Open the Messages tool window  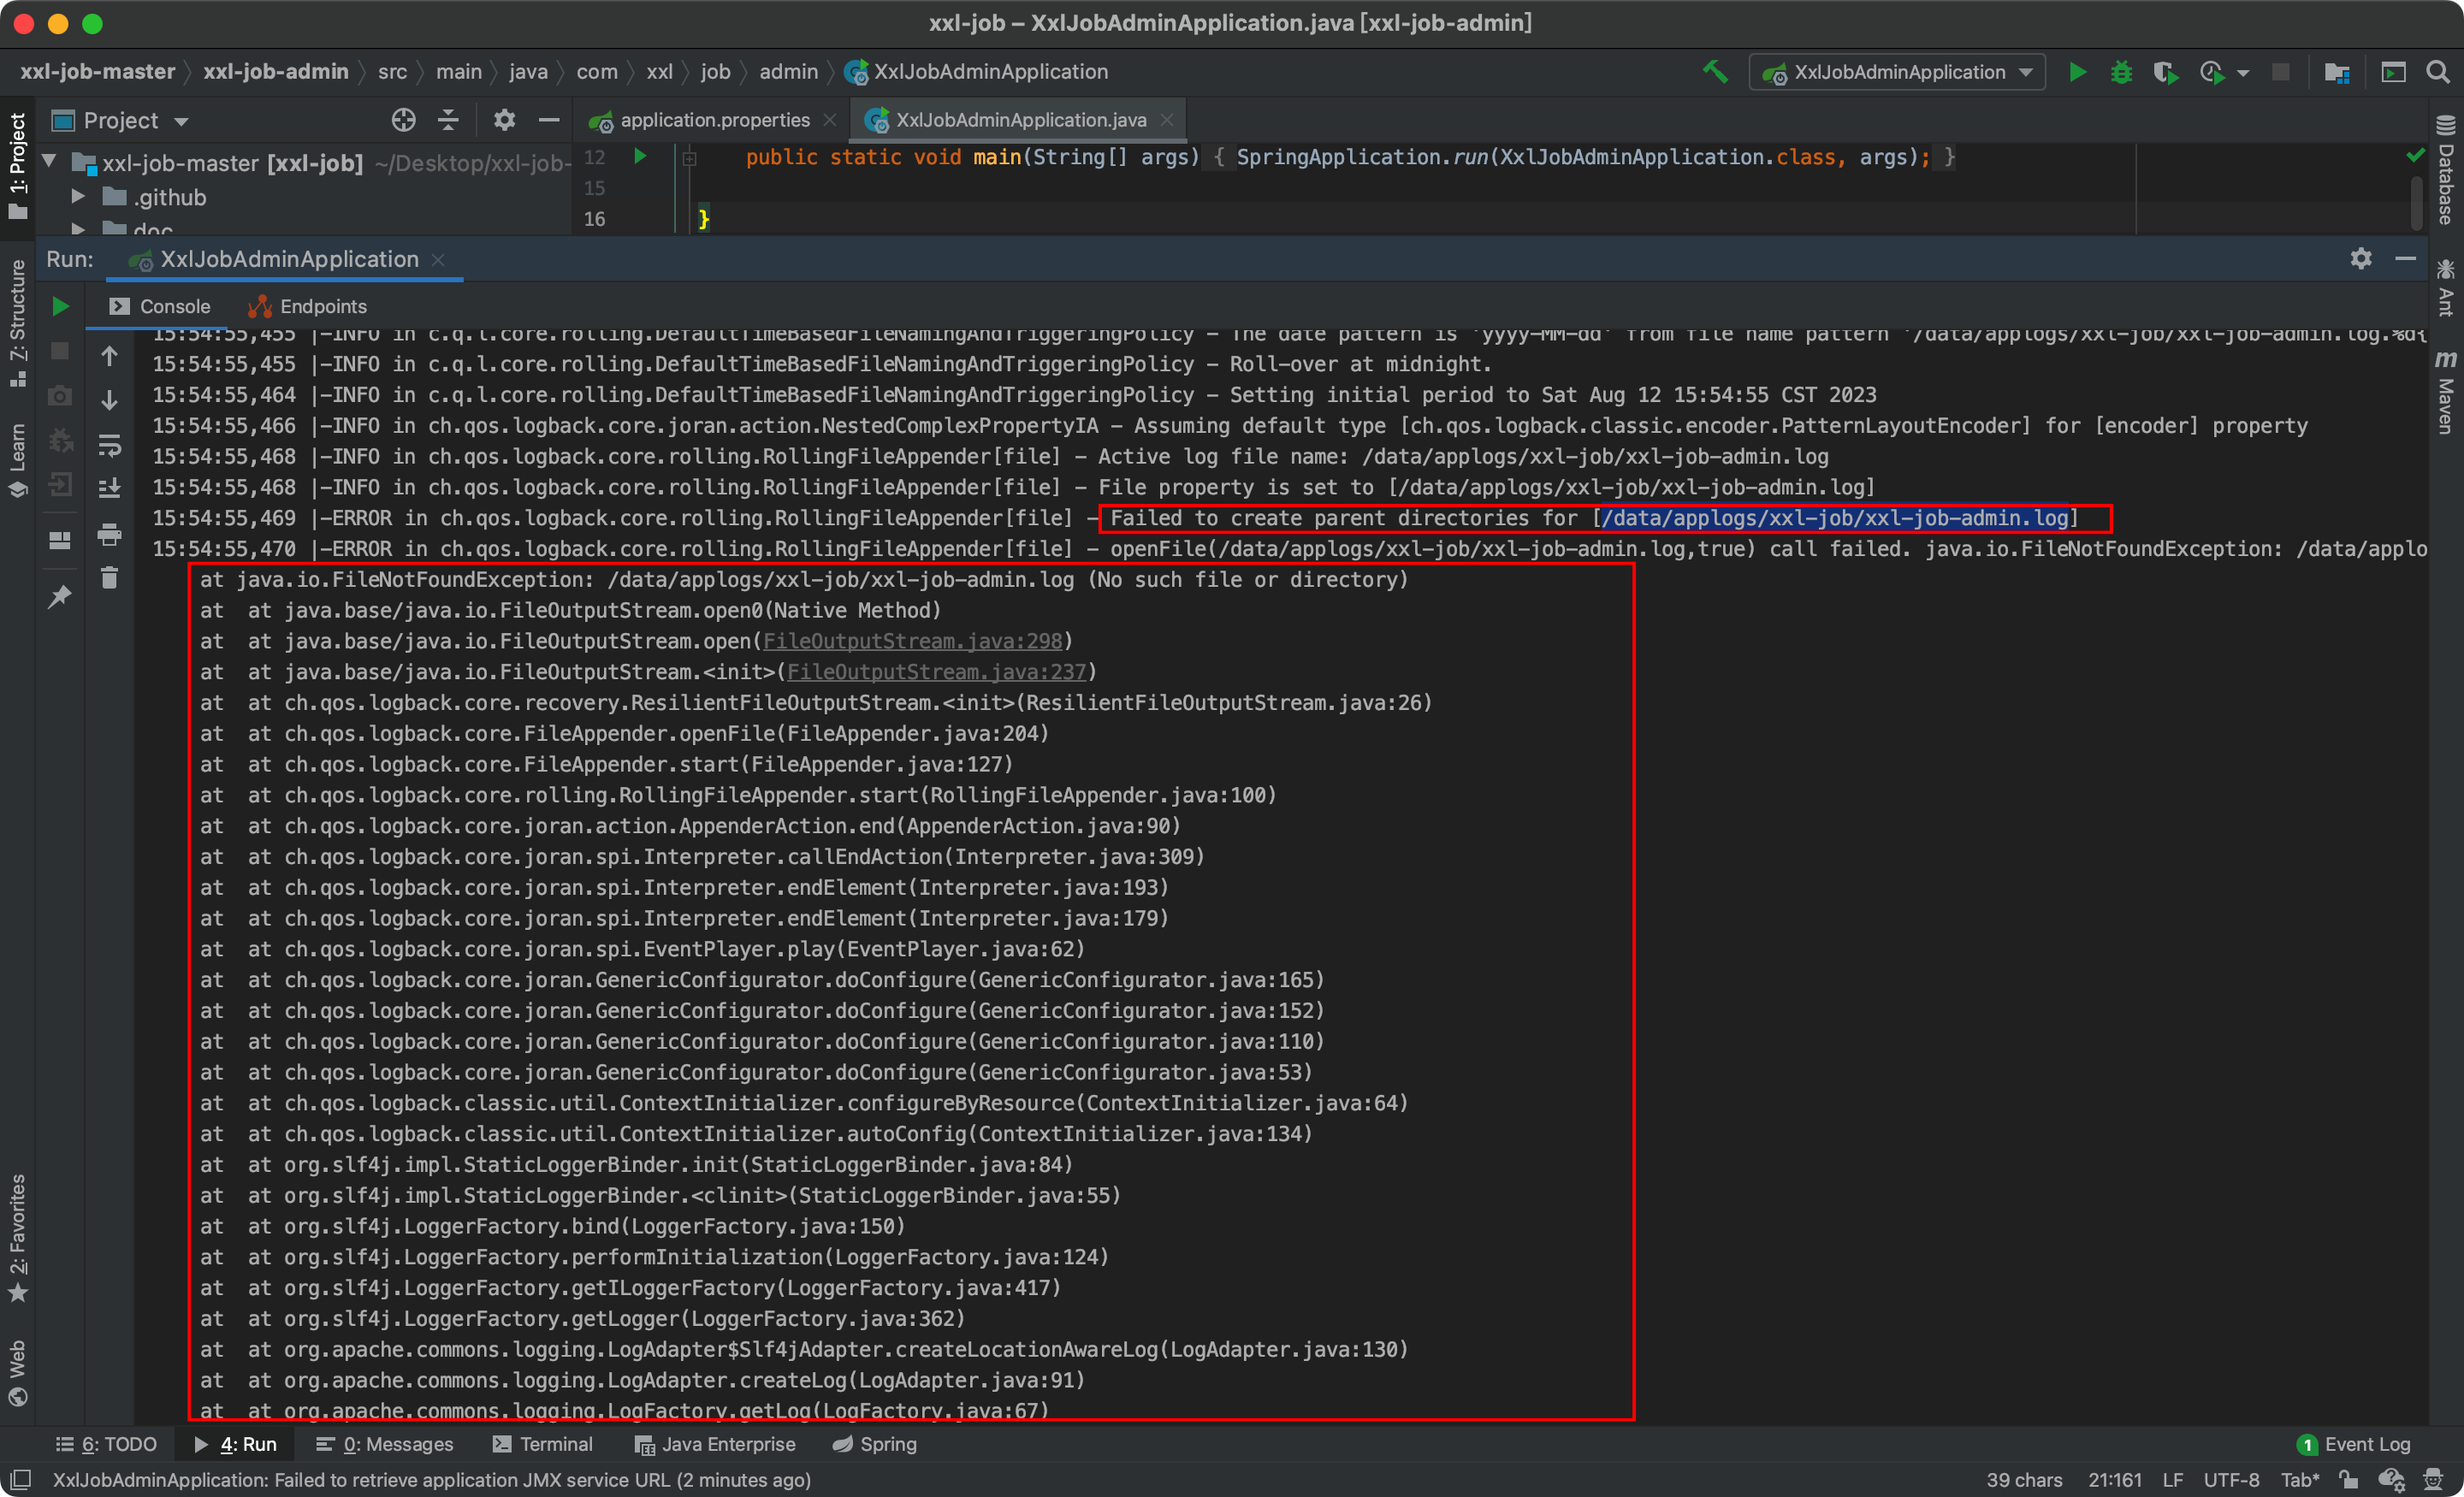384,1444
